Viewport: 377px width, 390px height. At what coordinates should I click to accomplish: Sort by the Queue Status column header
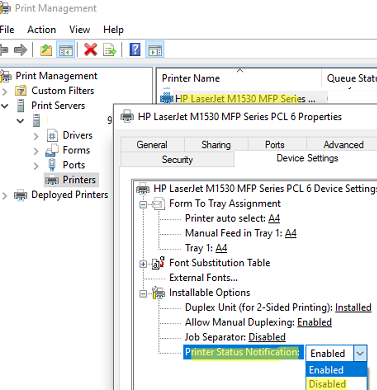coord(350,79)
